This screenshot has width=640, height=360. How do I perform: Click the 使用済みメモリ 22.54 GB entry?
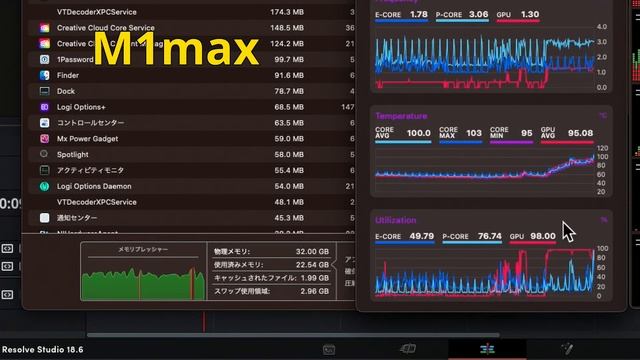pyautogui.click(x=271, y=264)
